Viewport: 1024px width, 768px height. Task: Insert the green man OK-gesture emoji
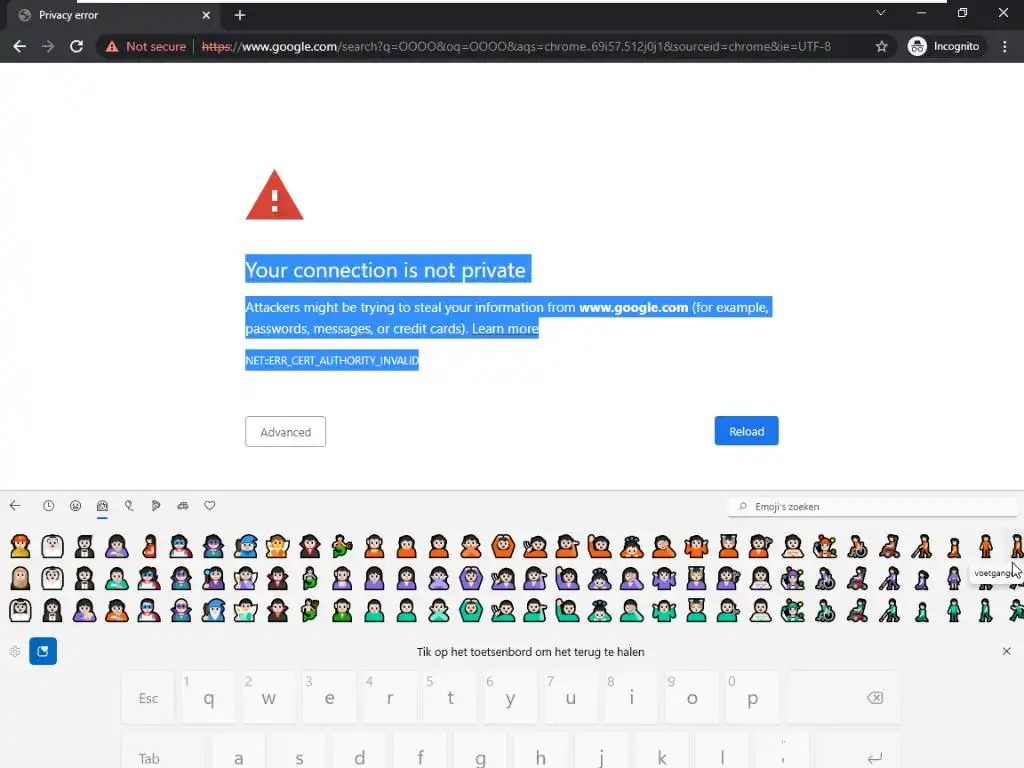pos(471,610)
